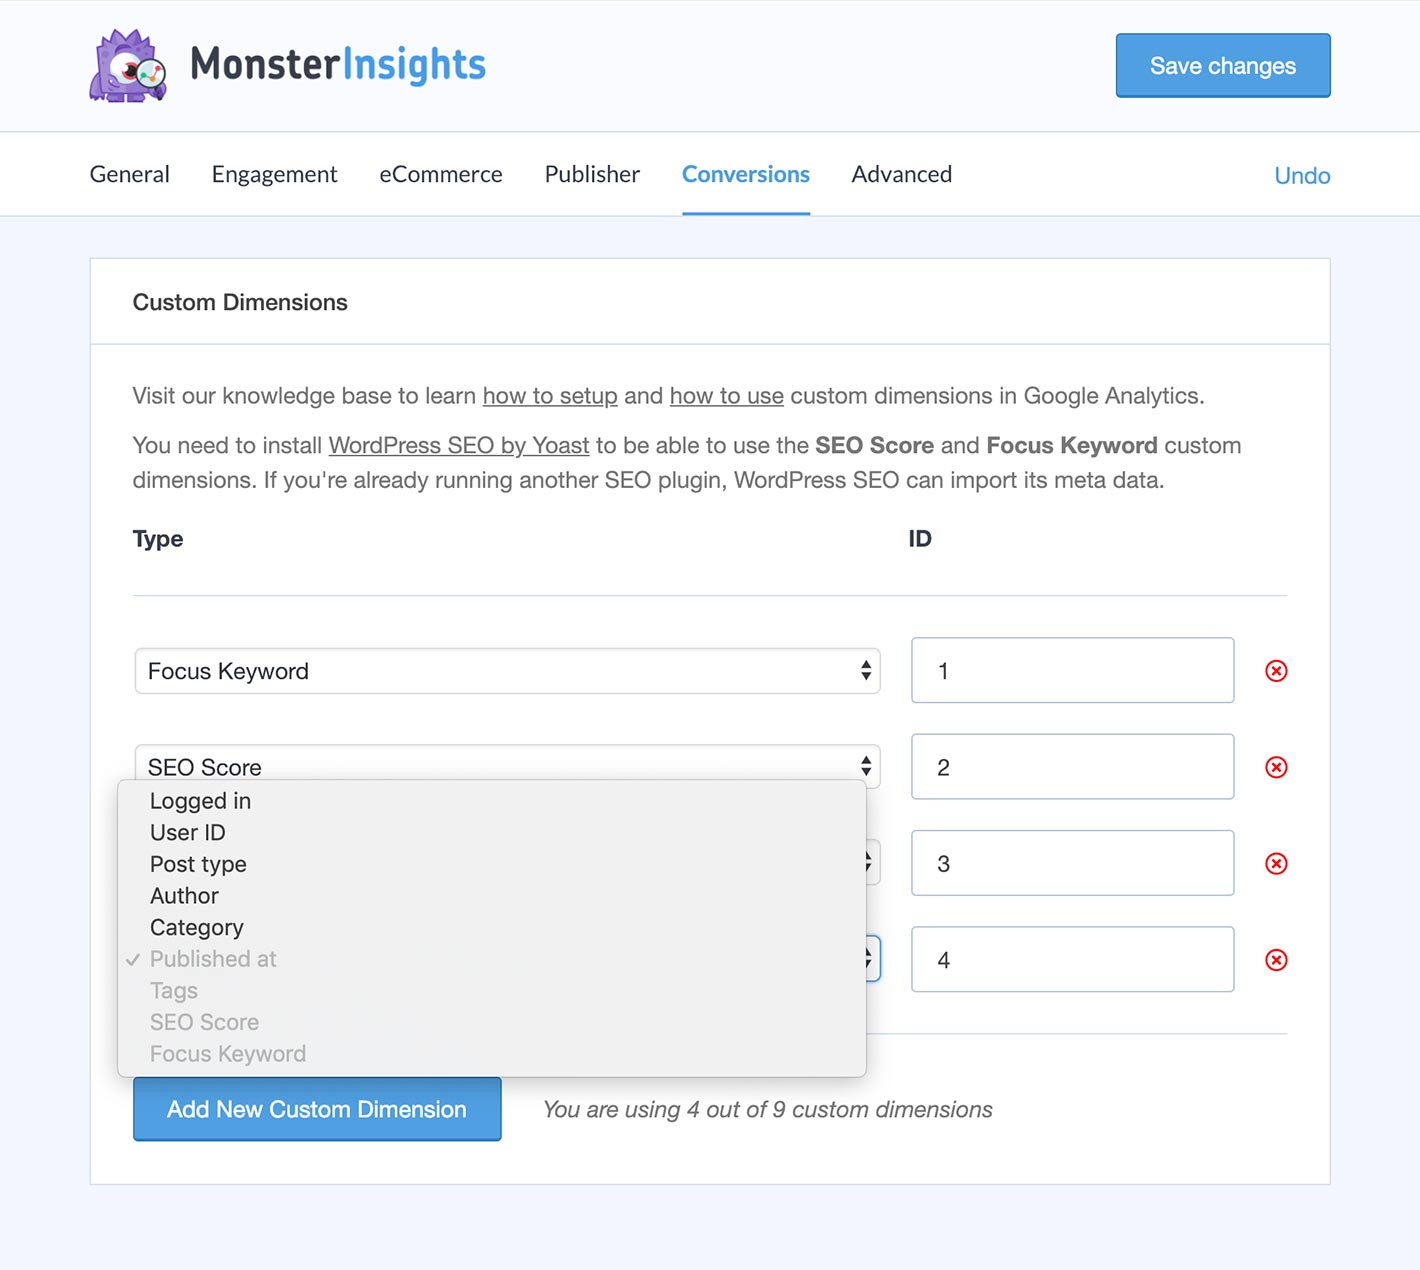Switch to the eCommerce tab
The image size is (1420, 1270).
440,174
